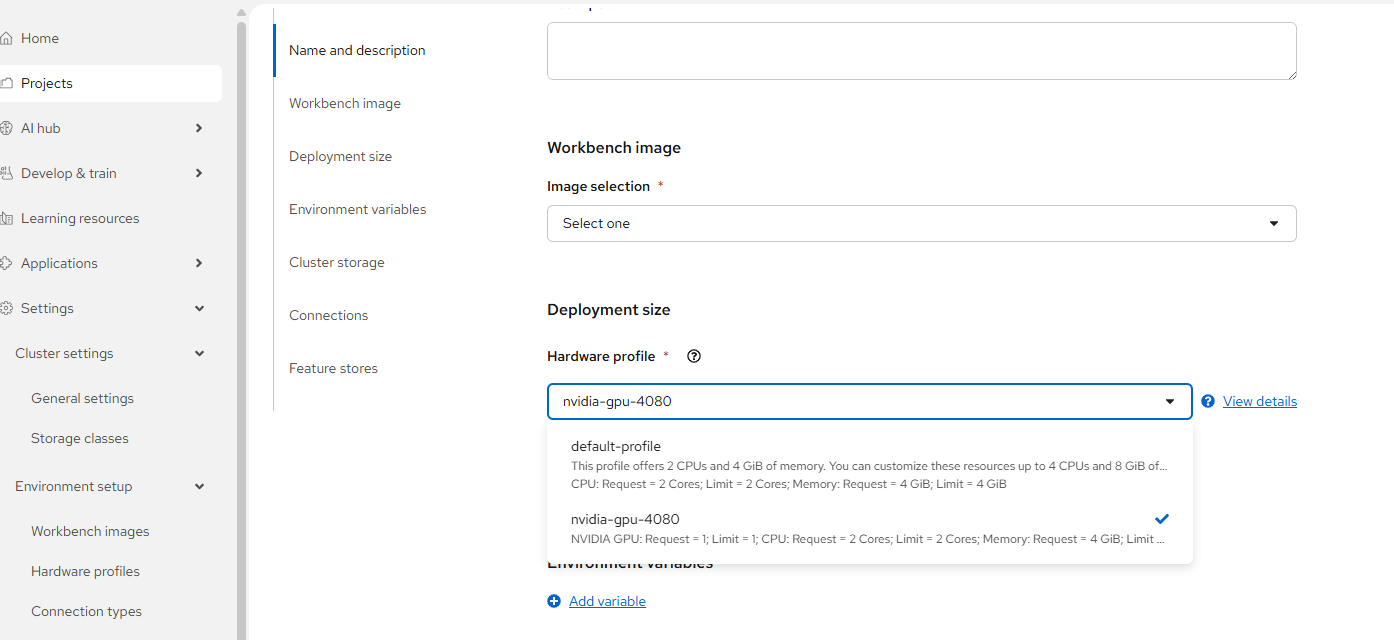Viewport: 1394px width, 640px height.
Task: Click the Develop & train sidebar icon
Action: [7, 173]
